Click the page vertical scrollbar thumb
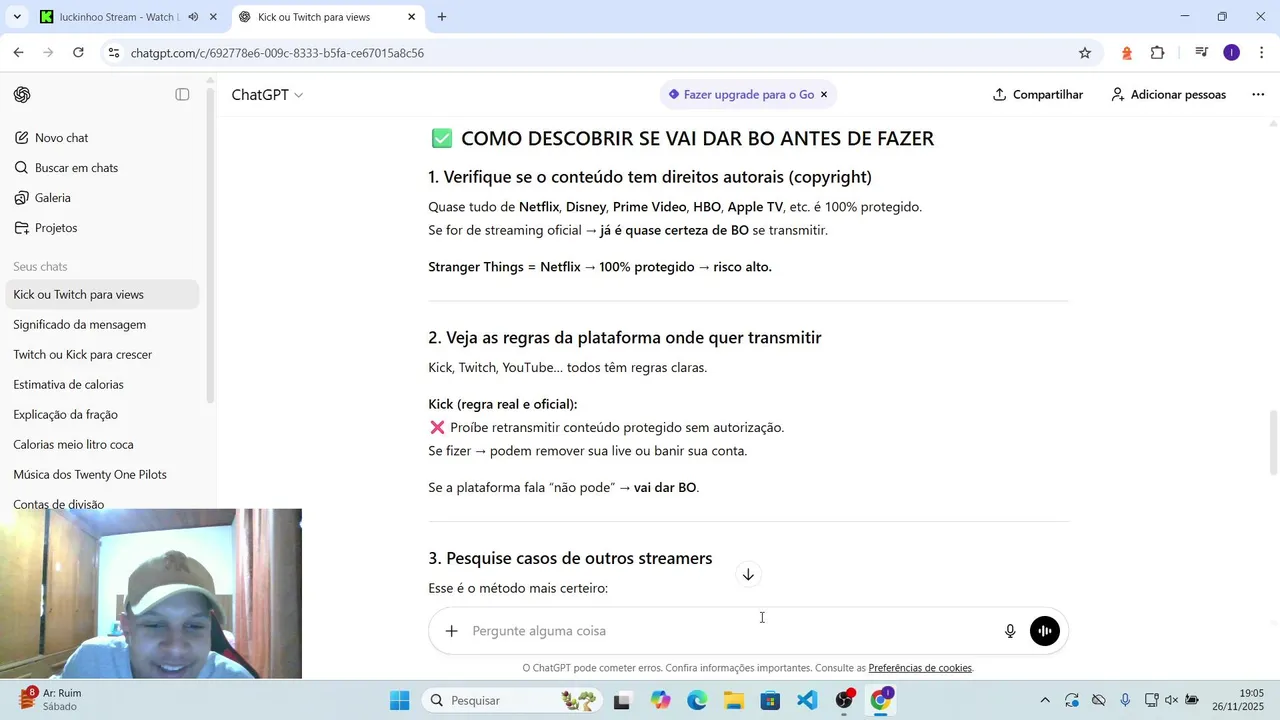 click(1274, 443)
